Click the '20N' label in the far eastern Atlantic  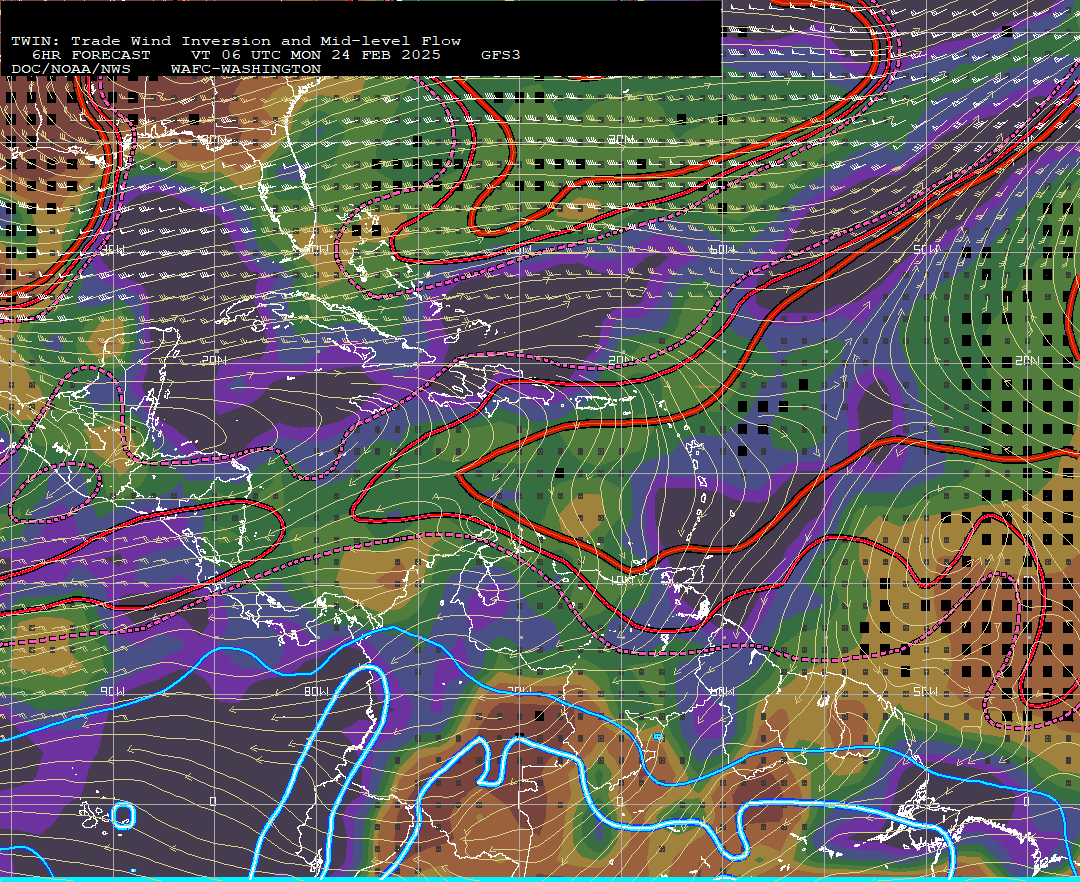(1027, 360)
